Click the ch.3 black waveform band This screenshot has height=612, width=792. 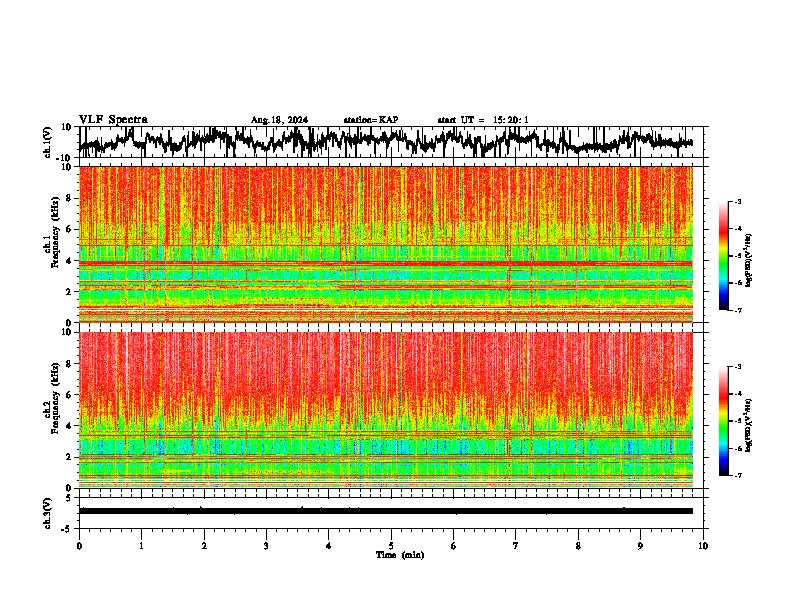click(x=386, y=511)
